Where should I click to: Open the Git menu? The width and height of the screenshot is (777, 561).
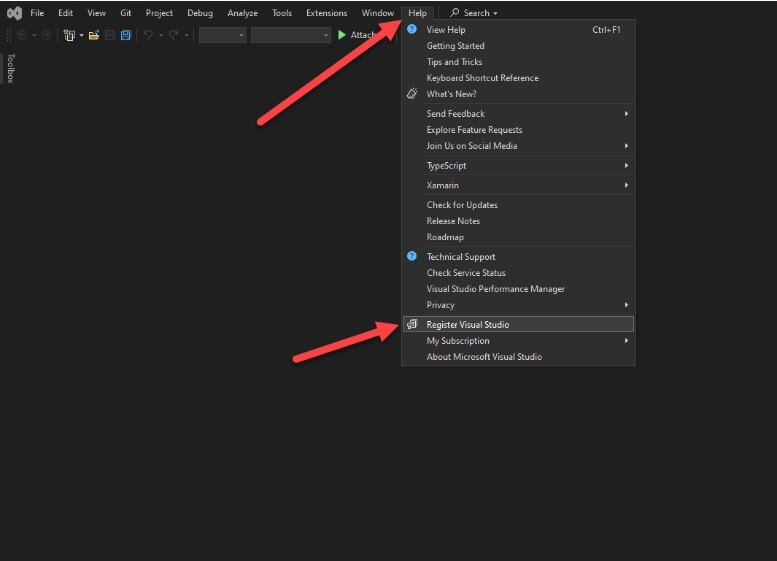point(125,13)
